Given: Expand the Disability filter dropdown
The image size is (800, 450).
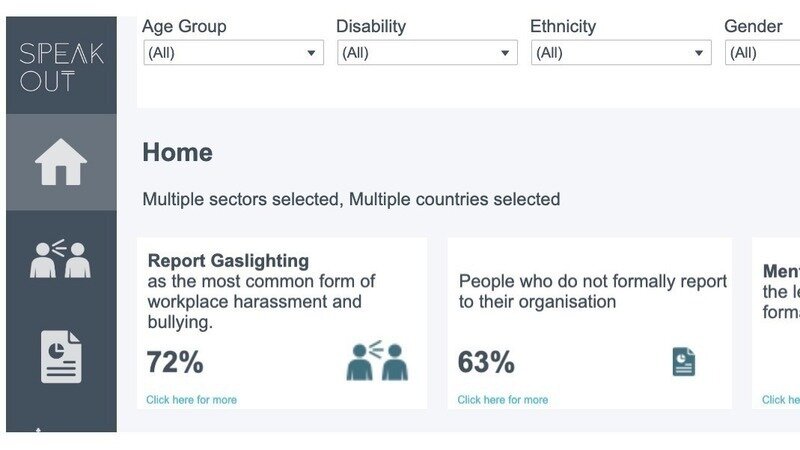Looking at the screenshot, I should [428, 53].
